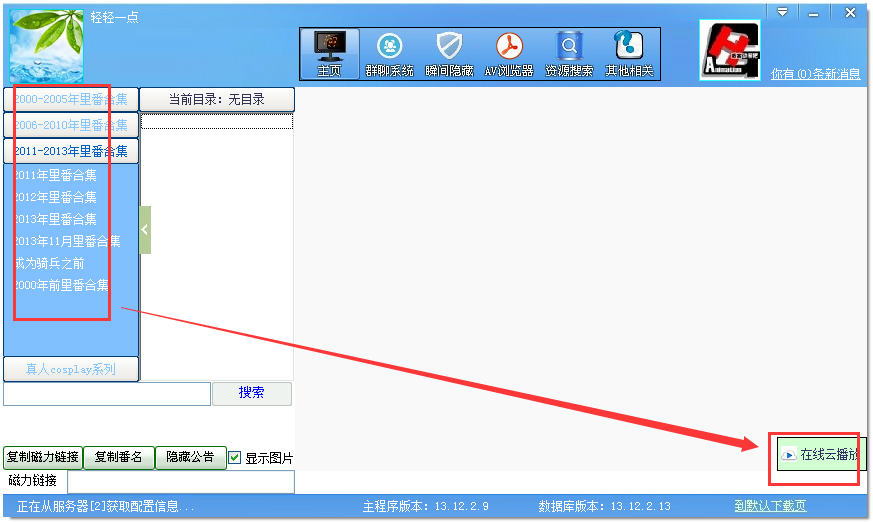
Task: Collapse the left panel with green arrow
Action: [145, 230]
